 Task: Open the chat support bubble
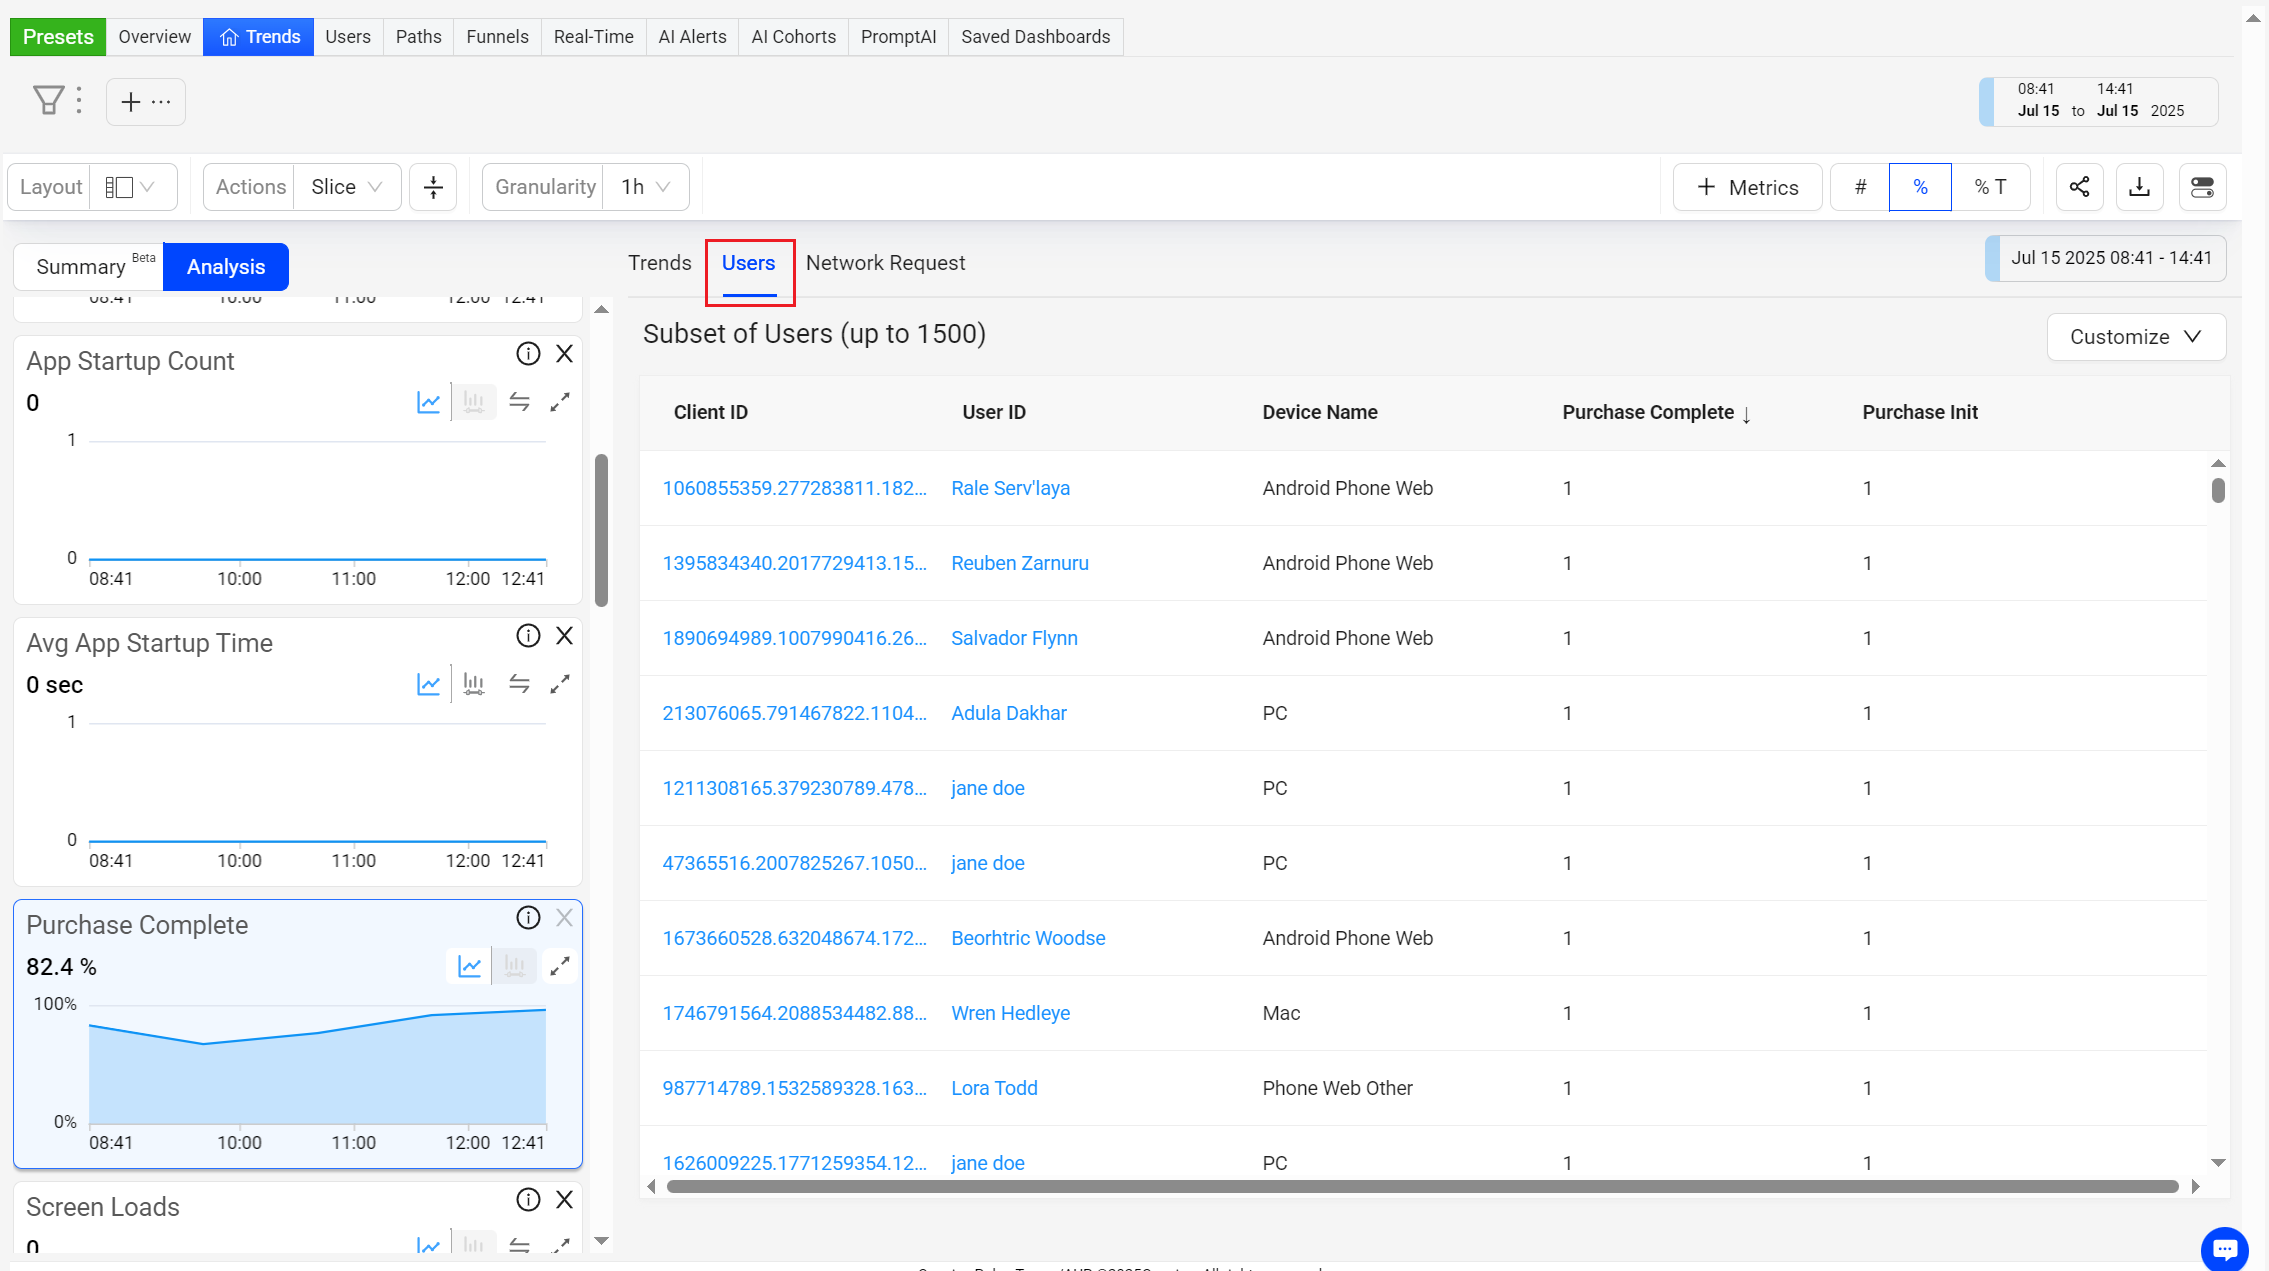2224,1248
